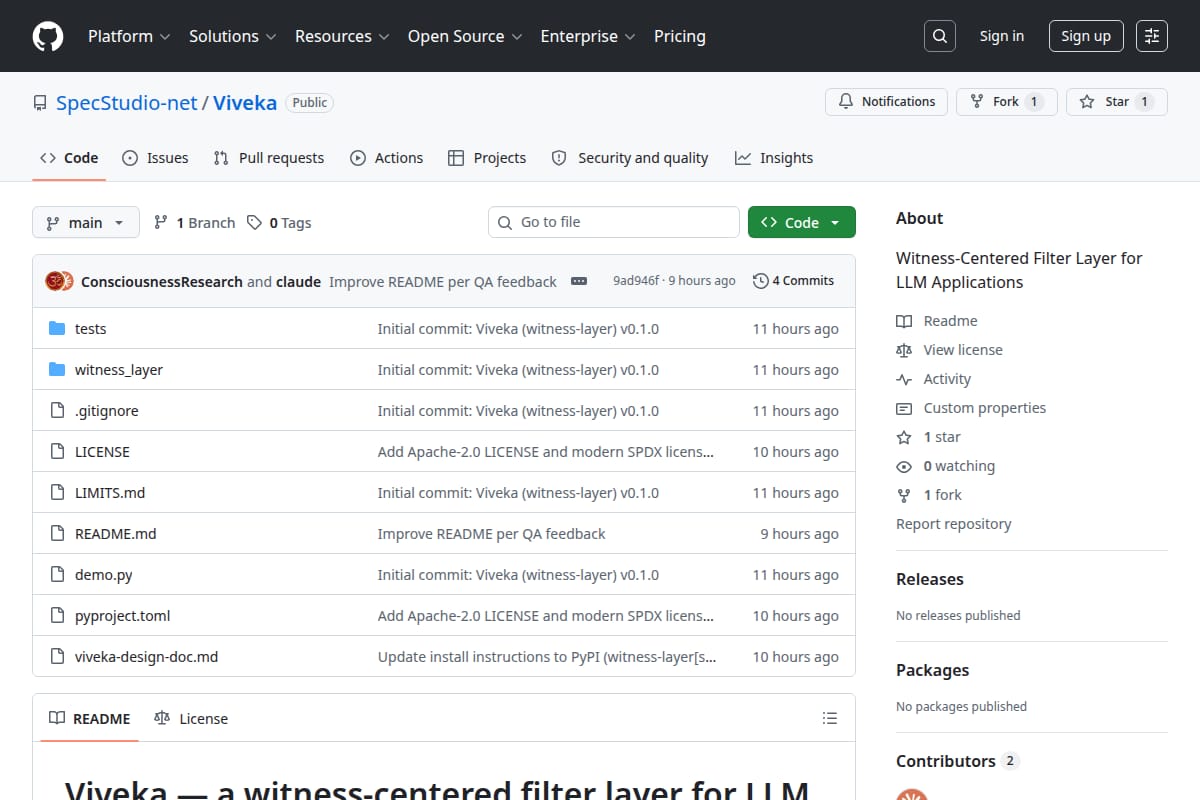1200x800 pixels.
Task: Open the README outline list icon
Action: (x=829, y=718)
